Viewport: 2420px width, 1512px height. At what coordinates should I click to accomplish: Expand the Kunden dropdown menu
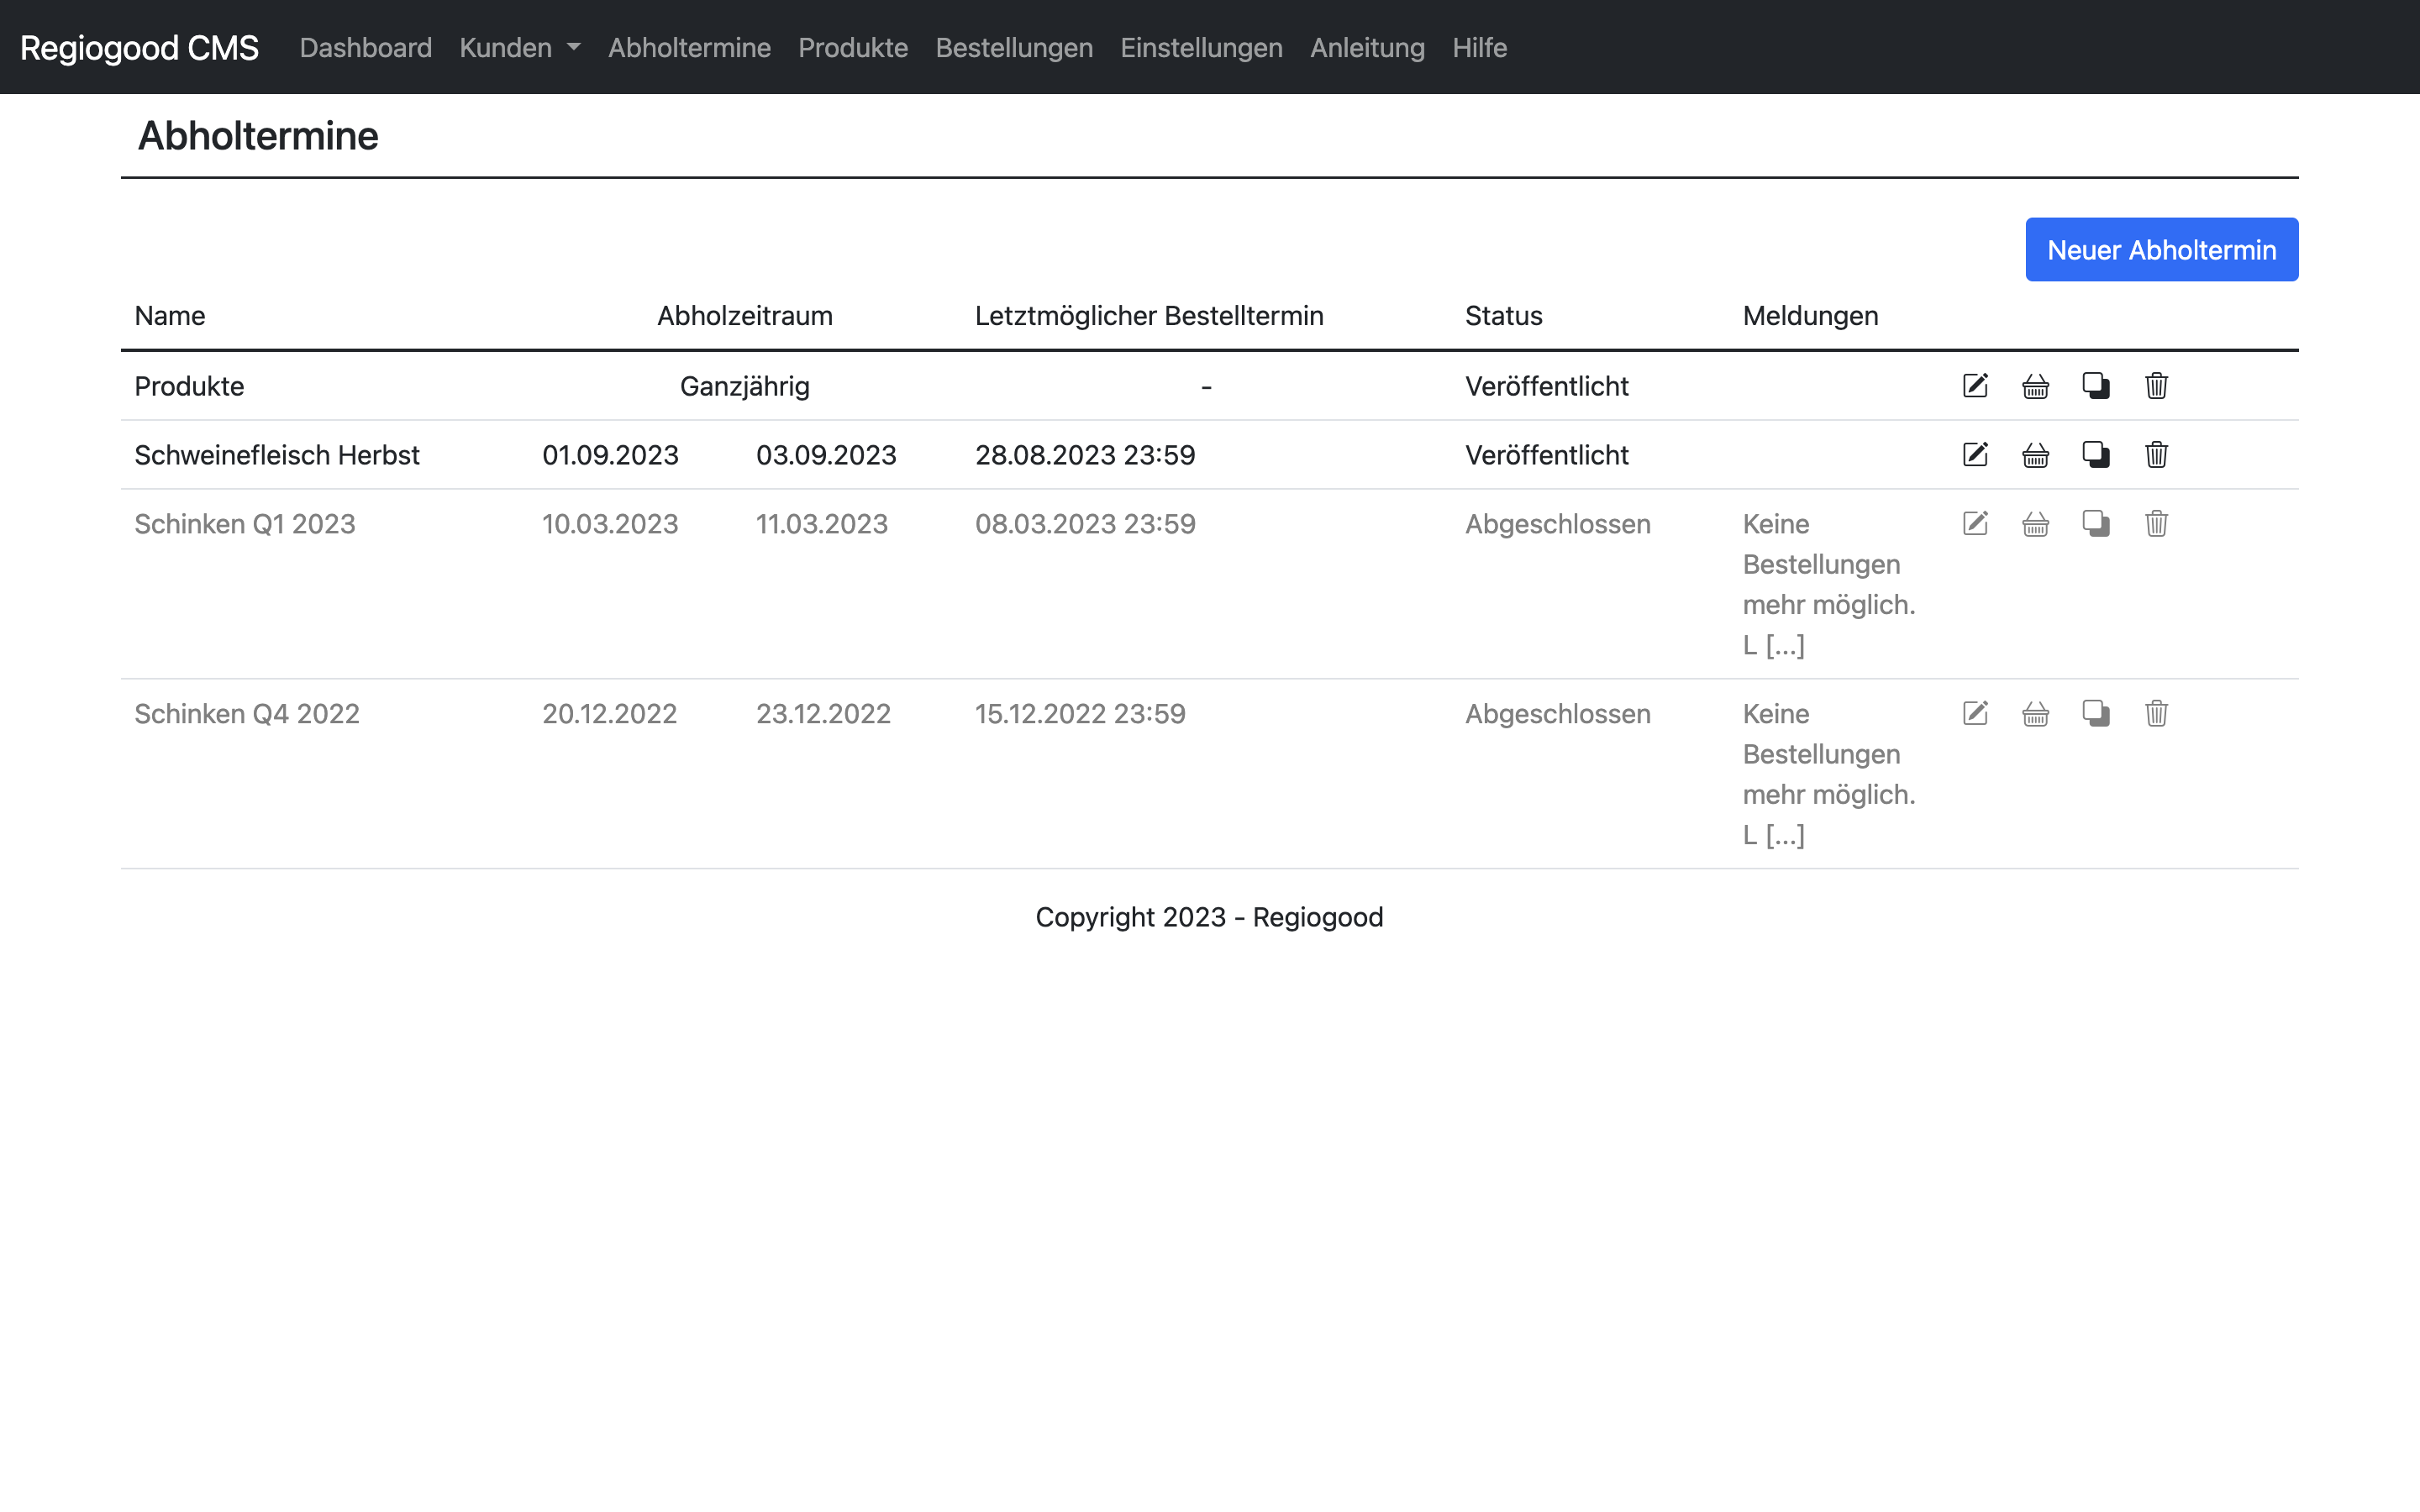519,48
